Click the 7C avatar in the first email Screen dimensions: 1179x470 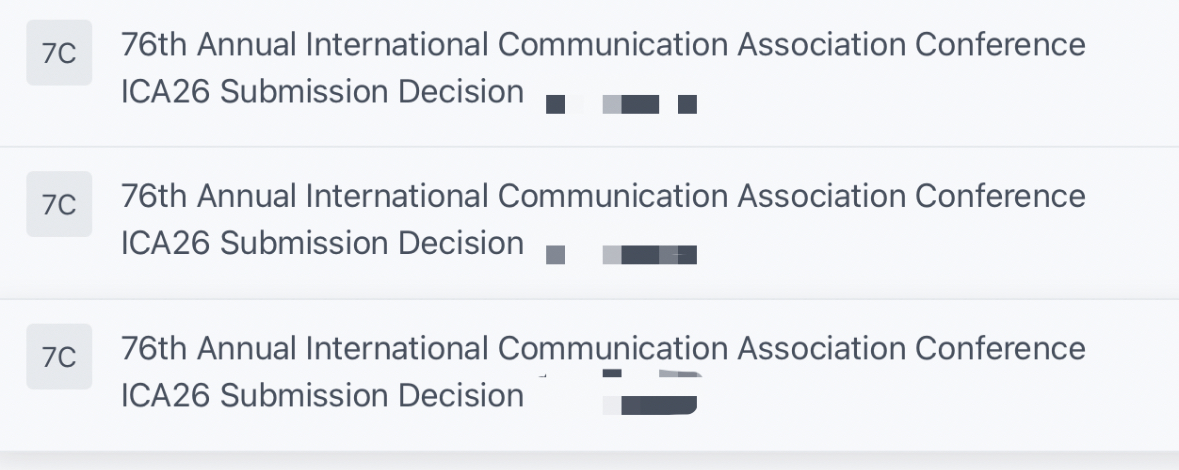point(59,53)
